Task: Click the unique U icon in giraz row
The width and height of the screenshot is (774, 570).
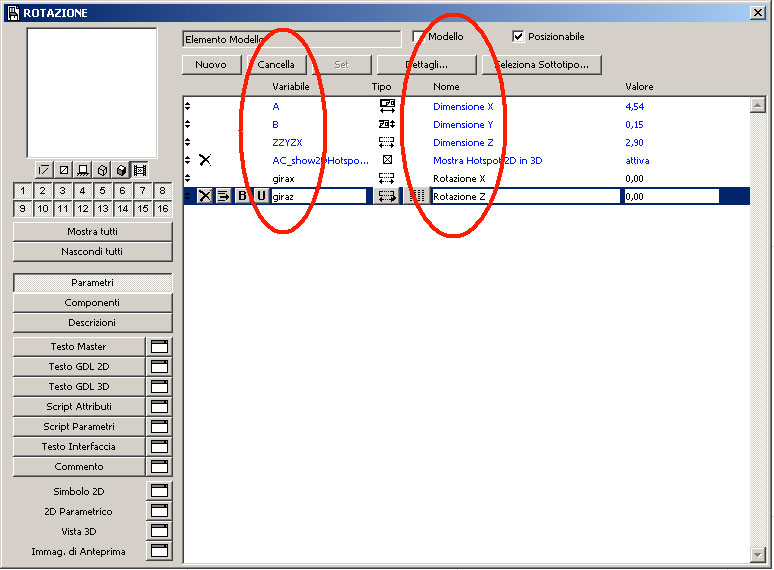Action: [x=261, y=197]
